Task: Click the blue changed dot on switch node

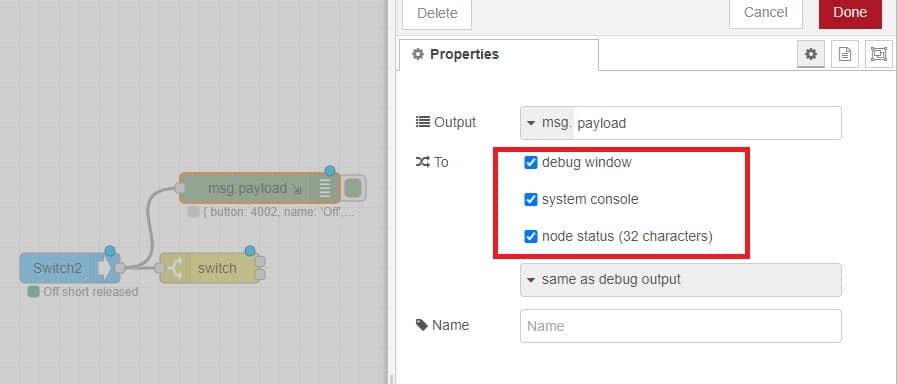Action: pos(249,251)
